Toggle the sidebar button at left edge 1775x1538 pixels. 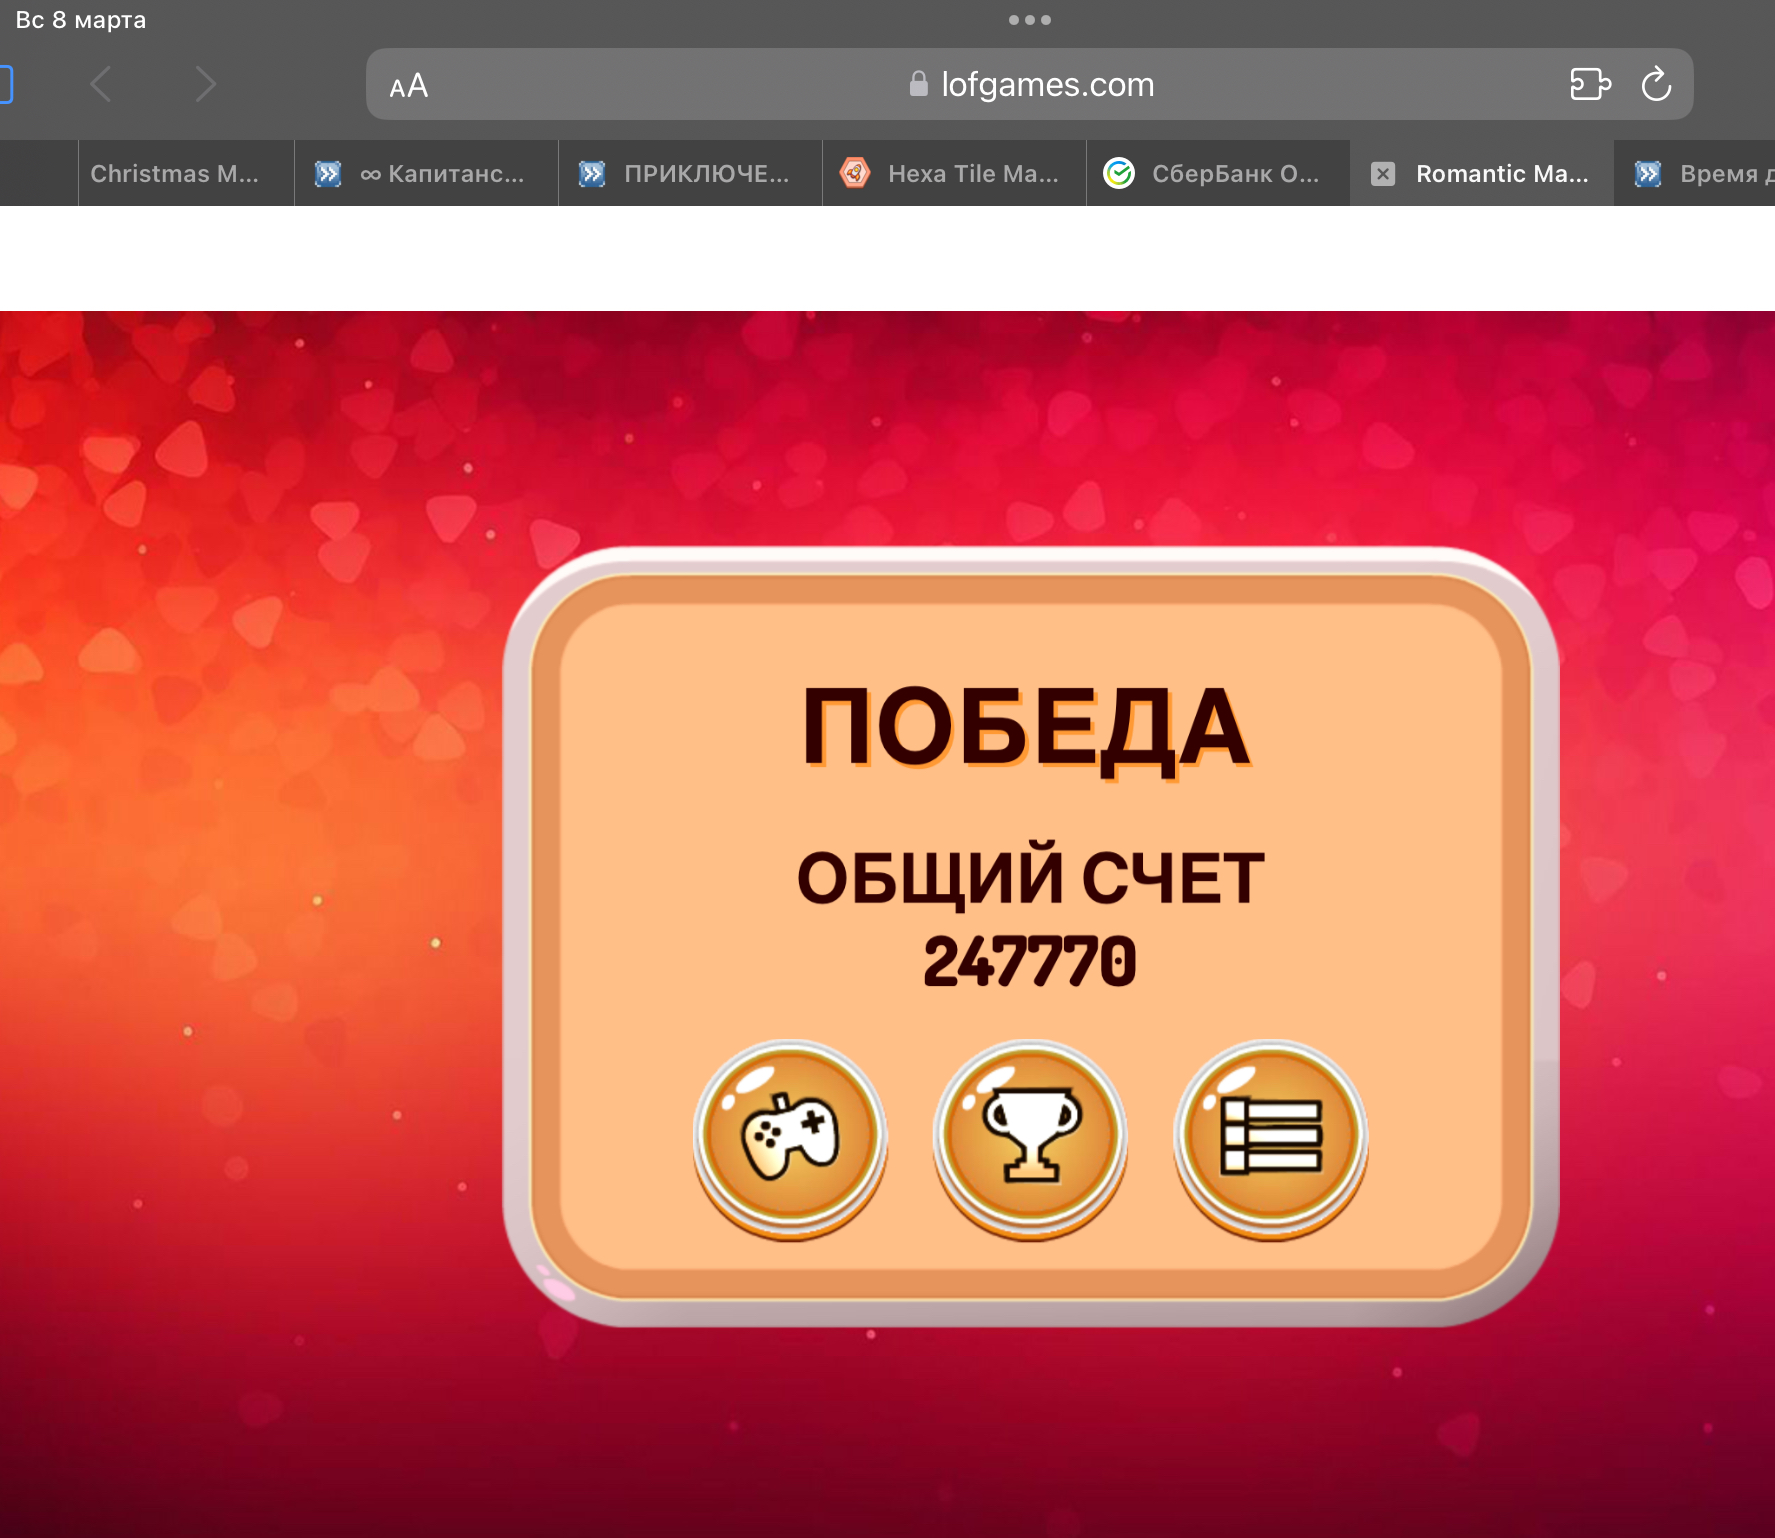(5, 84)
